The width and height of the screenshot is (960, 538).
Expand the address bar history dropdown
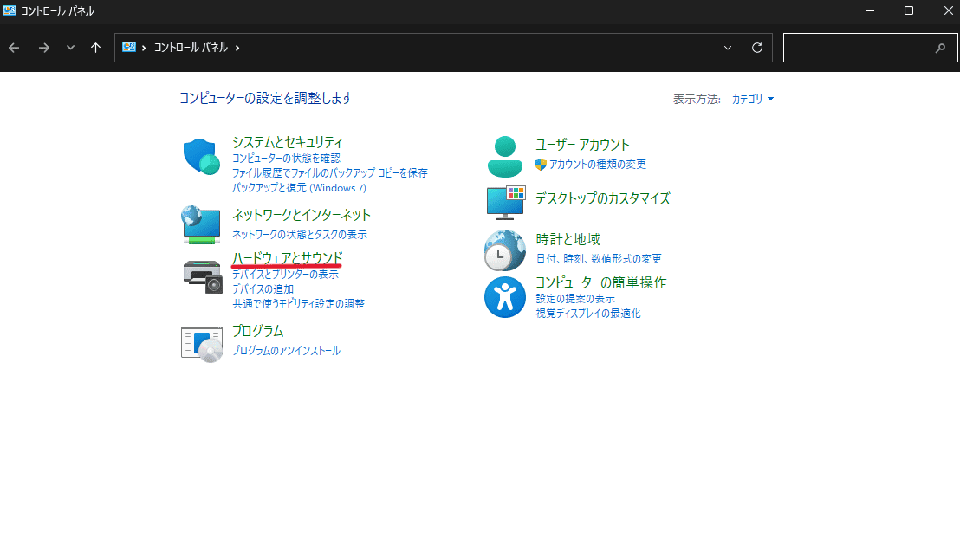(x=727, y=48)
